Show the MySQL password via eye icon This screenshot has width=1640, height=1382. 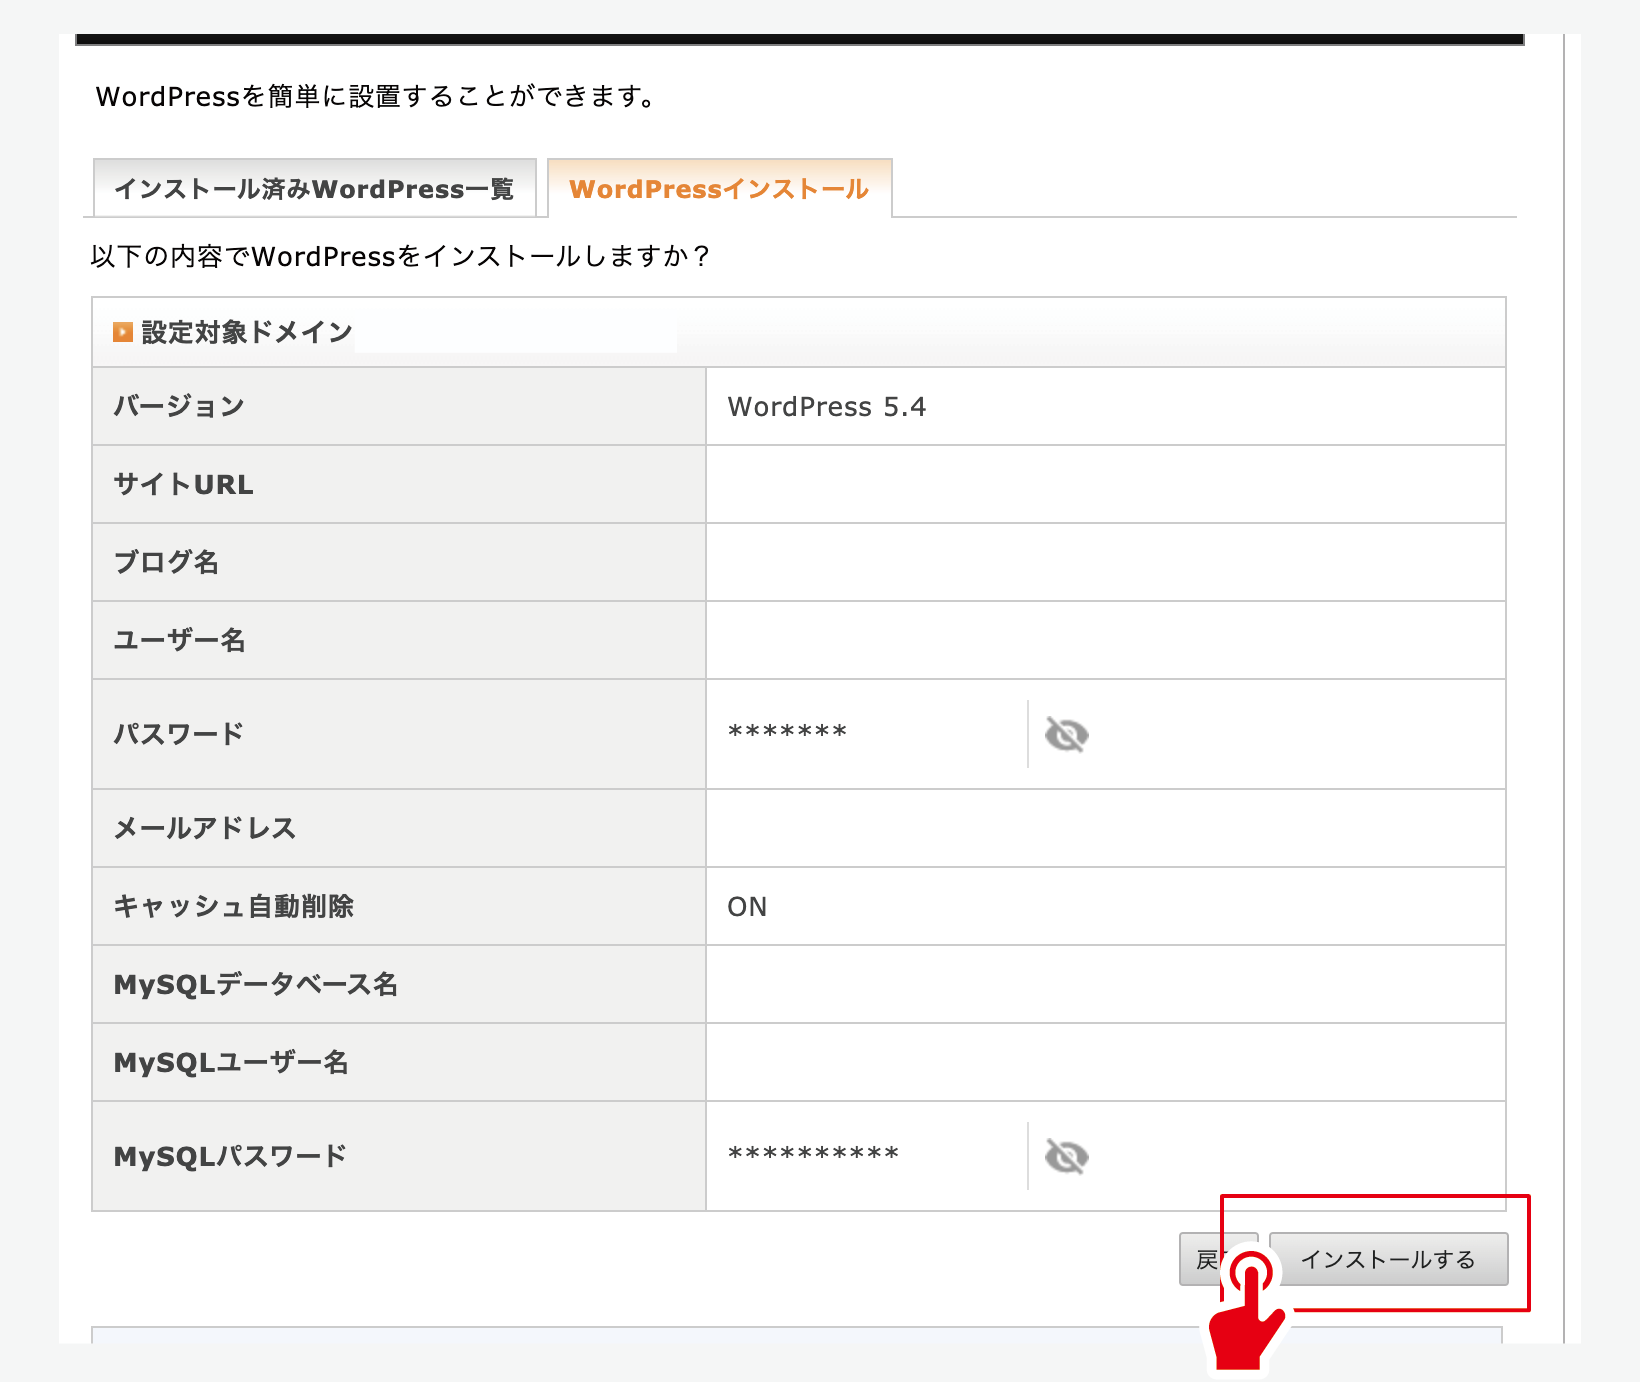point(1066,1157)
